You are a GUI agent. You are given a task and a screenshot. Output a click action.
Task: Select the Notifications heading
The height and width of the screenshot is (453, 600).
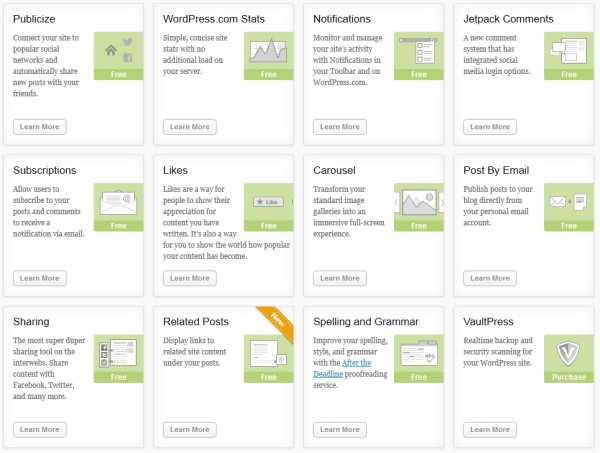click(342, 19)
